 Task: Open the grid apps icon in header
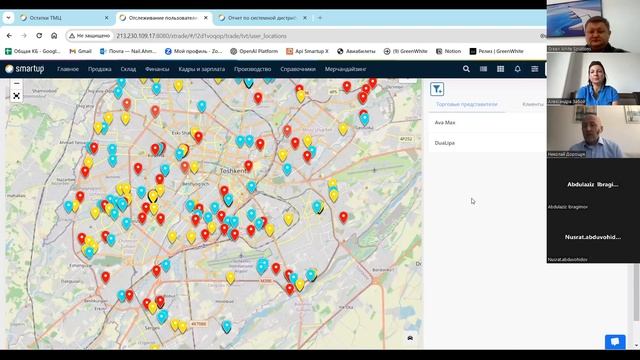(500, 69)
